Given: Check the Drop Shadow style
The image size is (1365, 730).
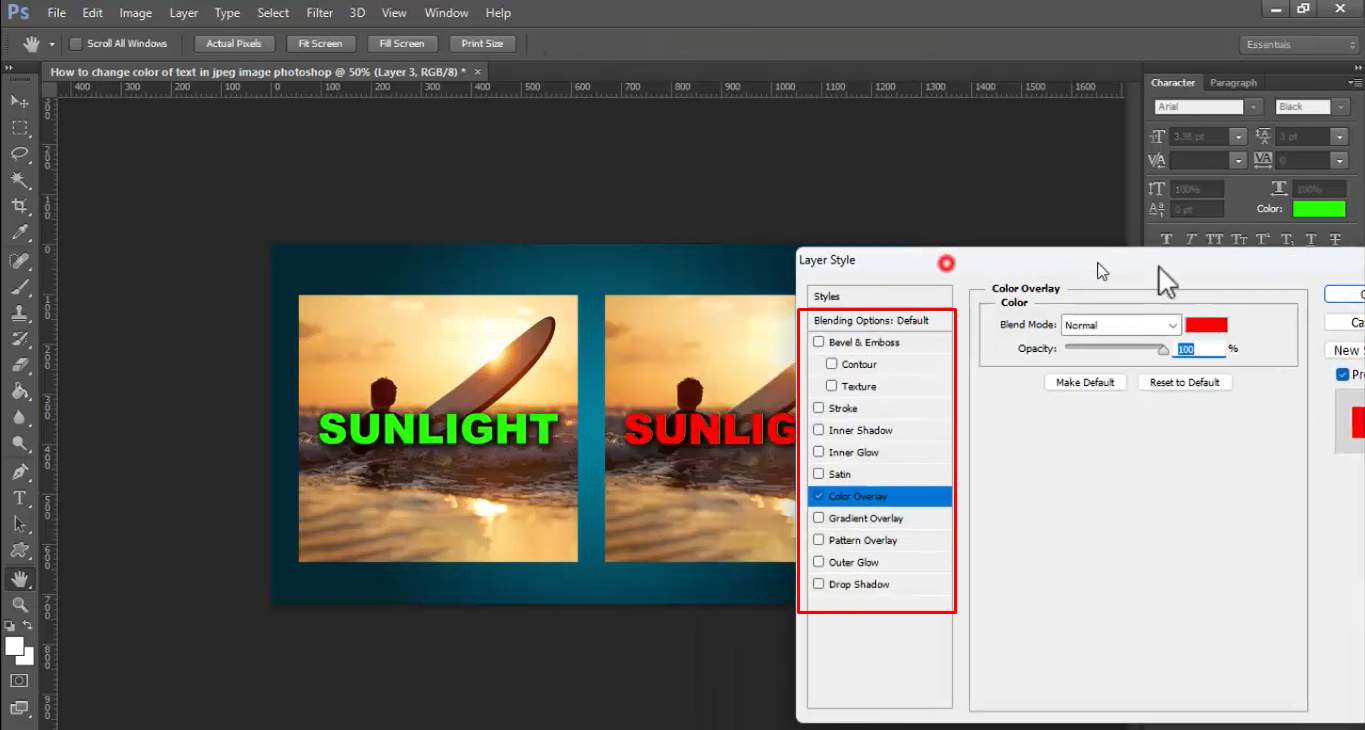Looking at the screenshot, I should click(818, 584).
